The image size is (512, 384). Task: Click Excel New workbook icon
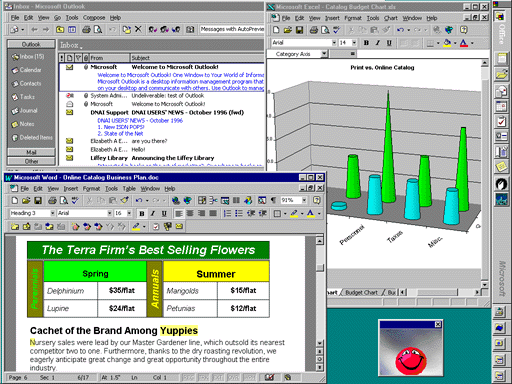(x=276, y=30)
